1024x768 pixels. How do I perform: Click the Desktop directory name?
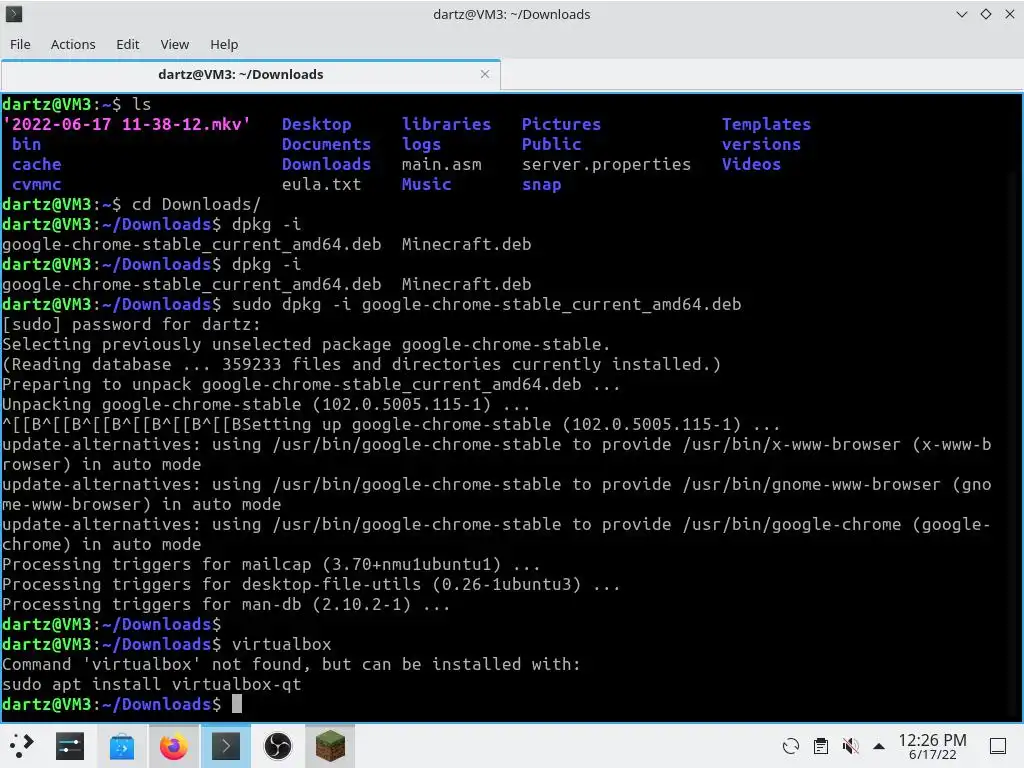point(316,124)
